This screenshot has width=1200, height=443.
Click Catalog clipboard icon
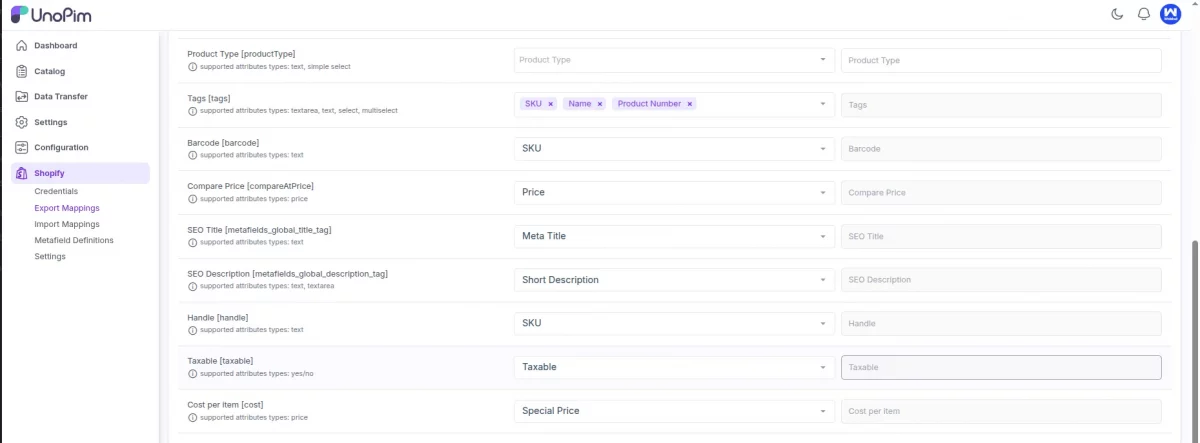point(21,71)
